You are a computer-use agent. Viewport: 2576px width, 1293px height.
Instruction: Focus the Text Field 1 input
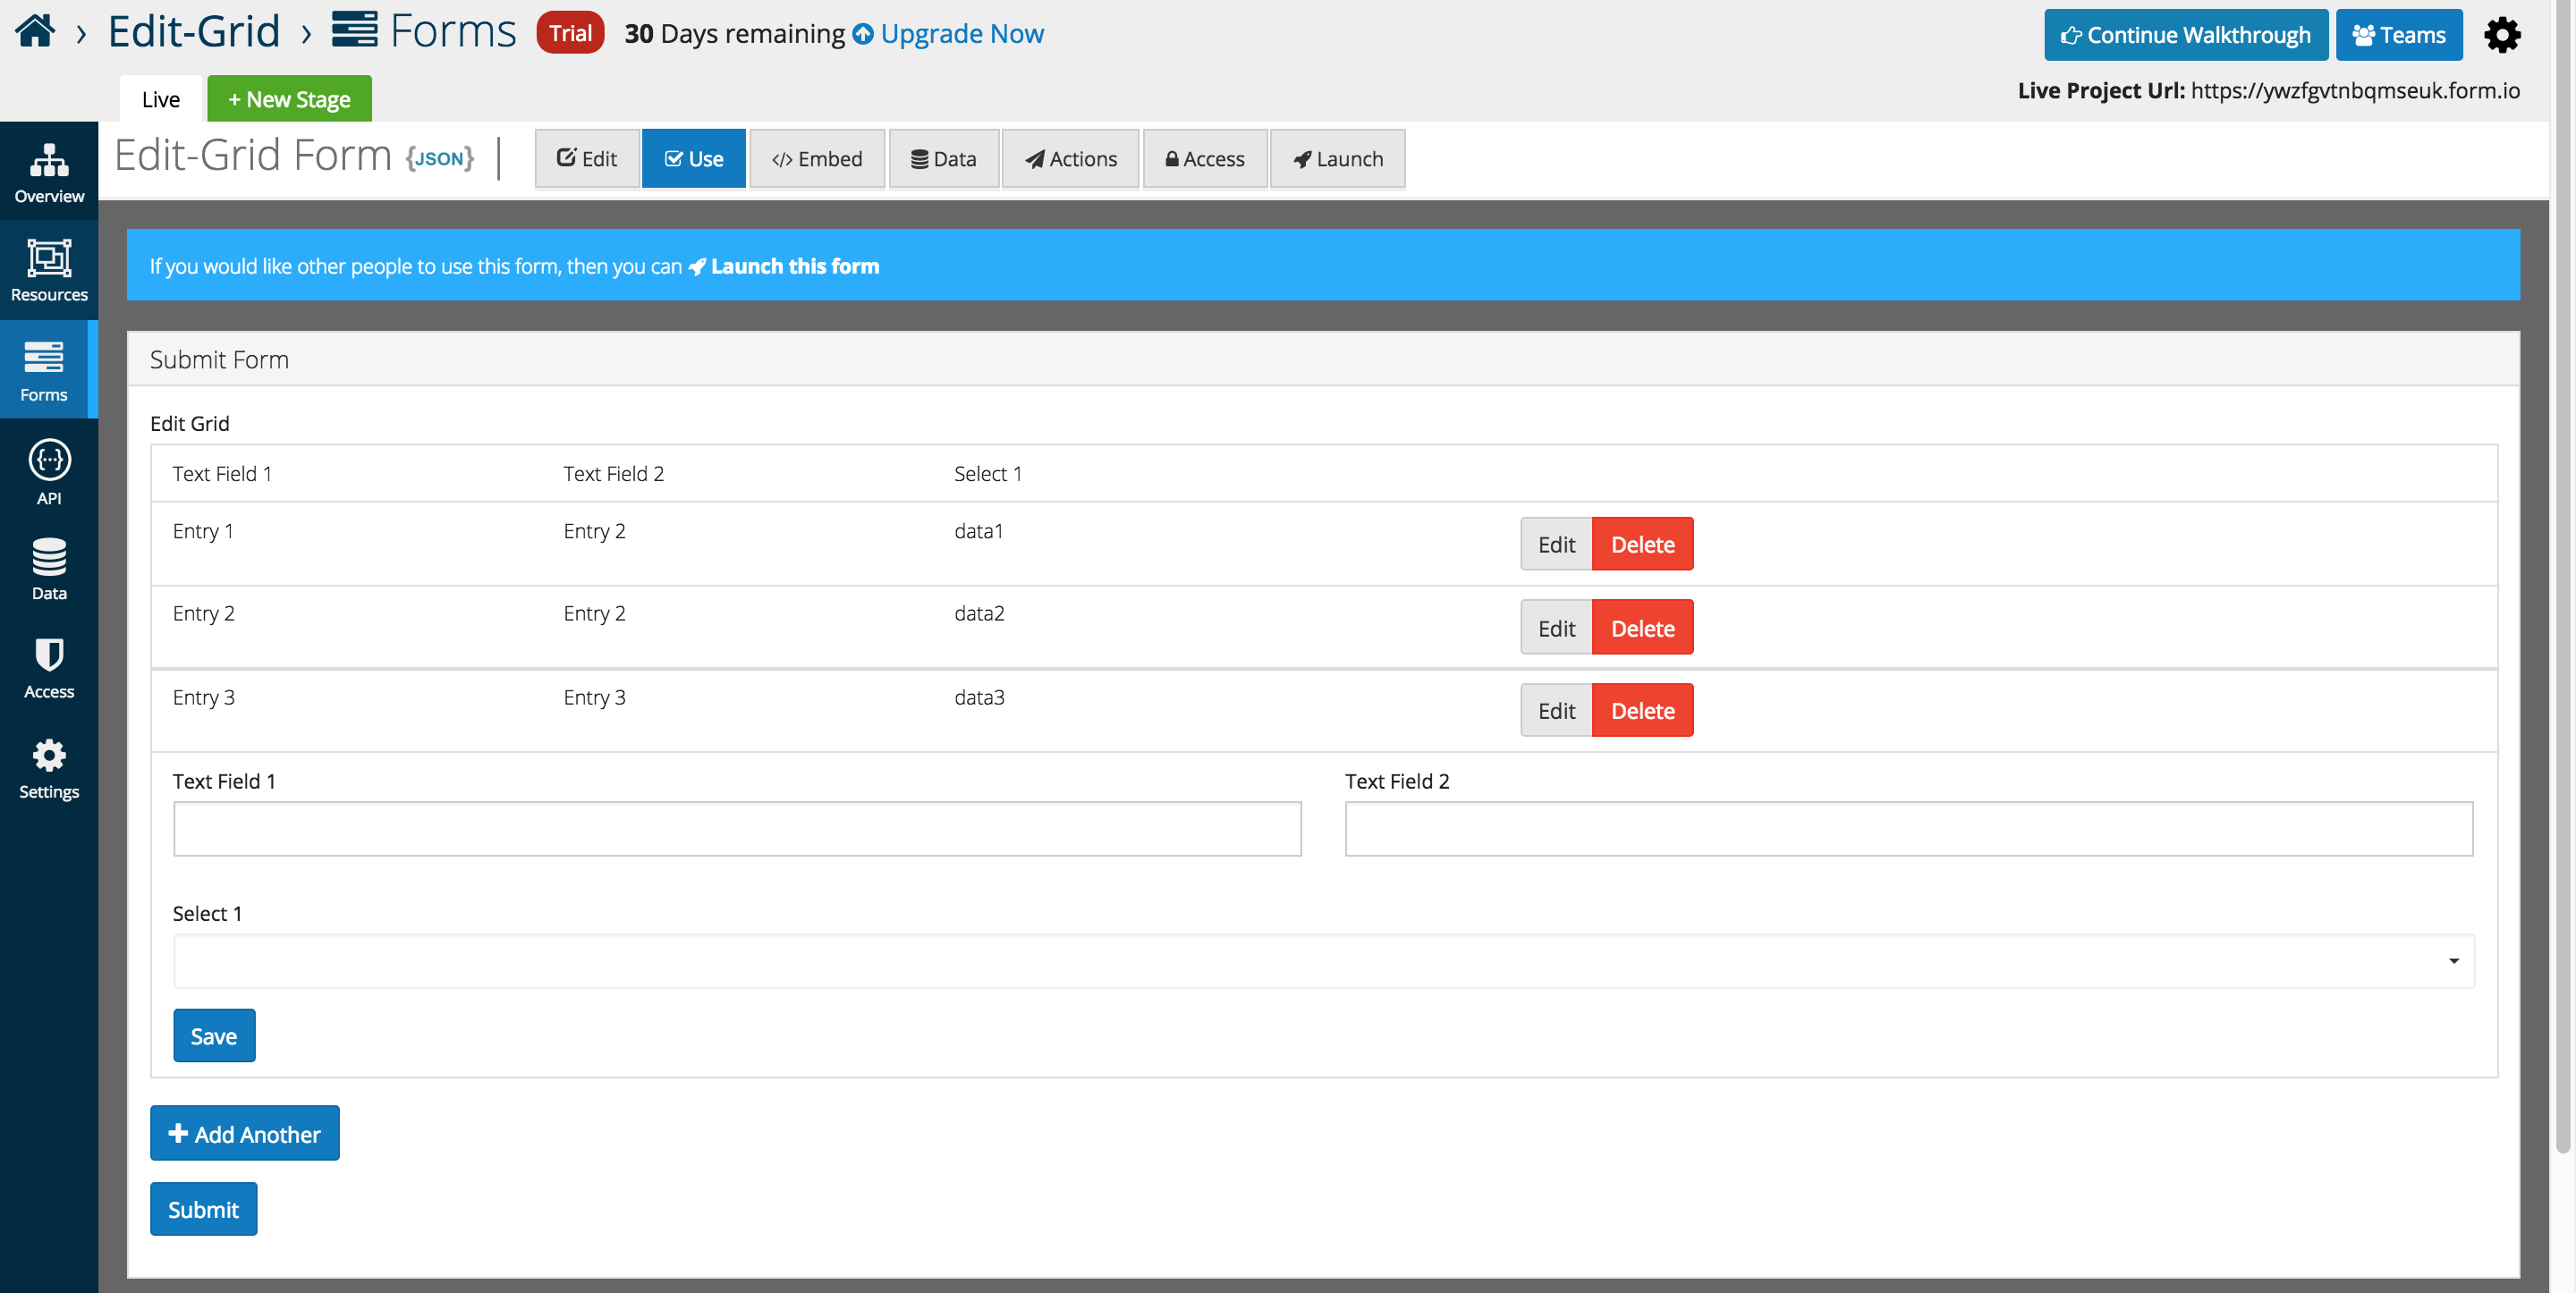coord(737,828)
